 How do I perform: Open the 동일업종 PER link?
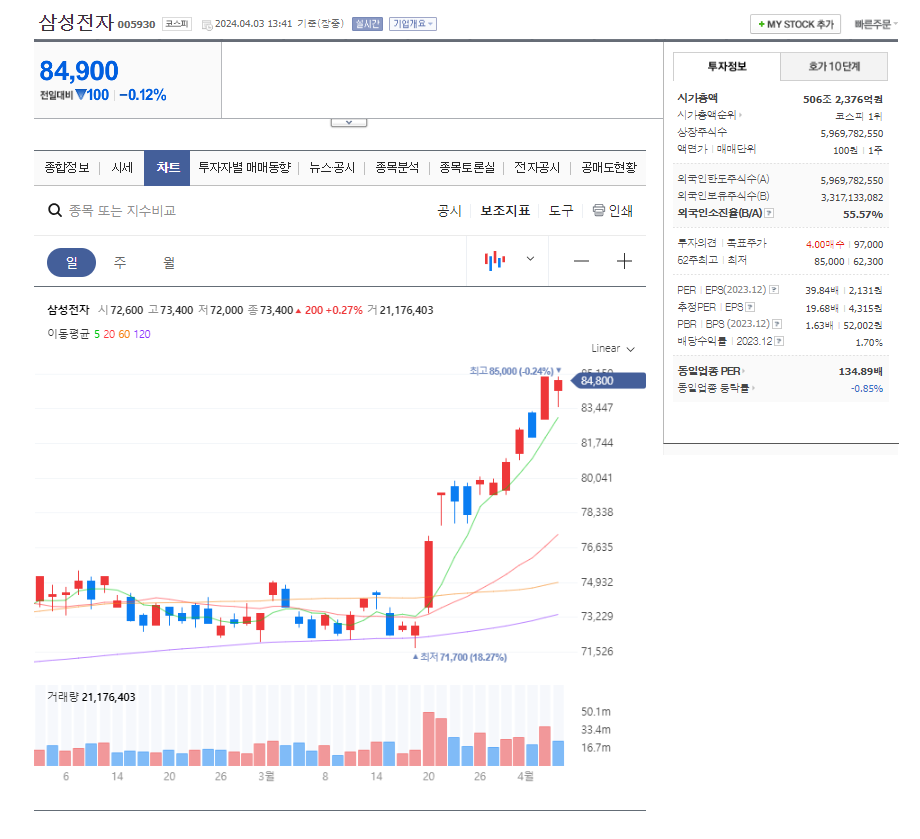coord(711,371)
